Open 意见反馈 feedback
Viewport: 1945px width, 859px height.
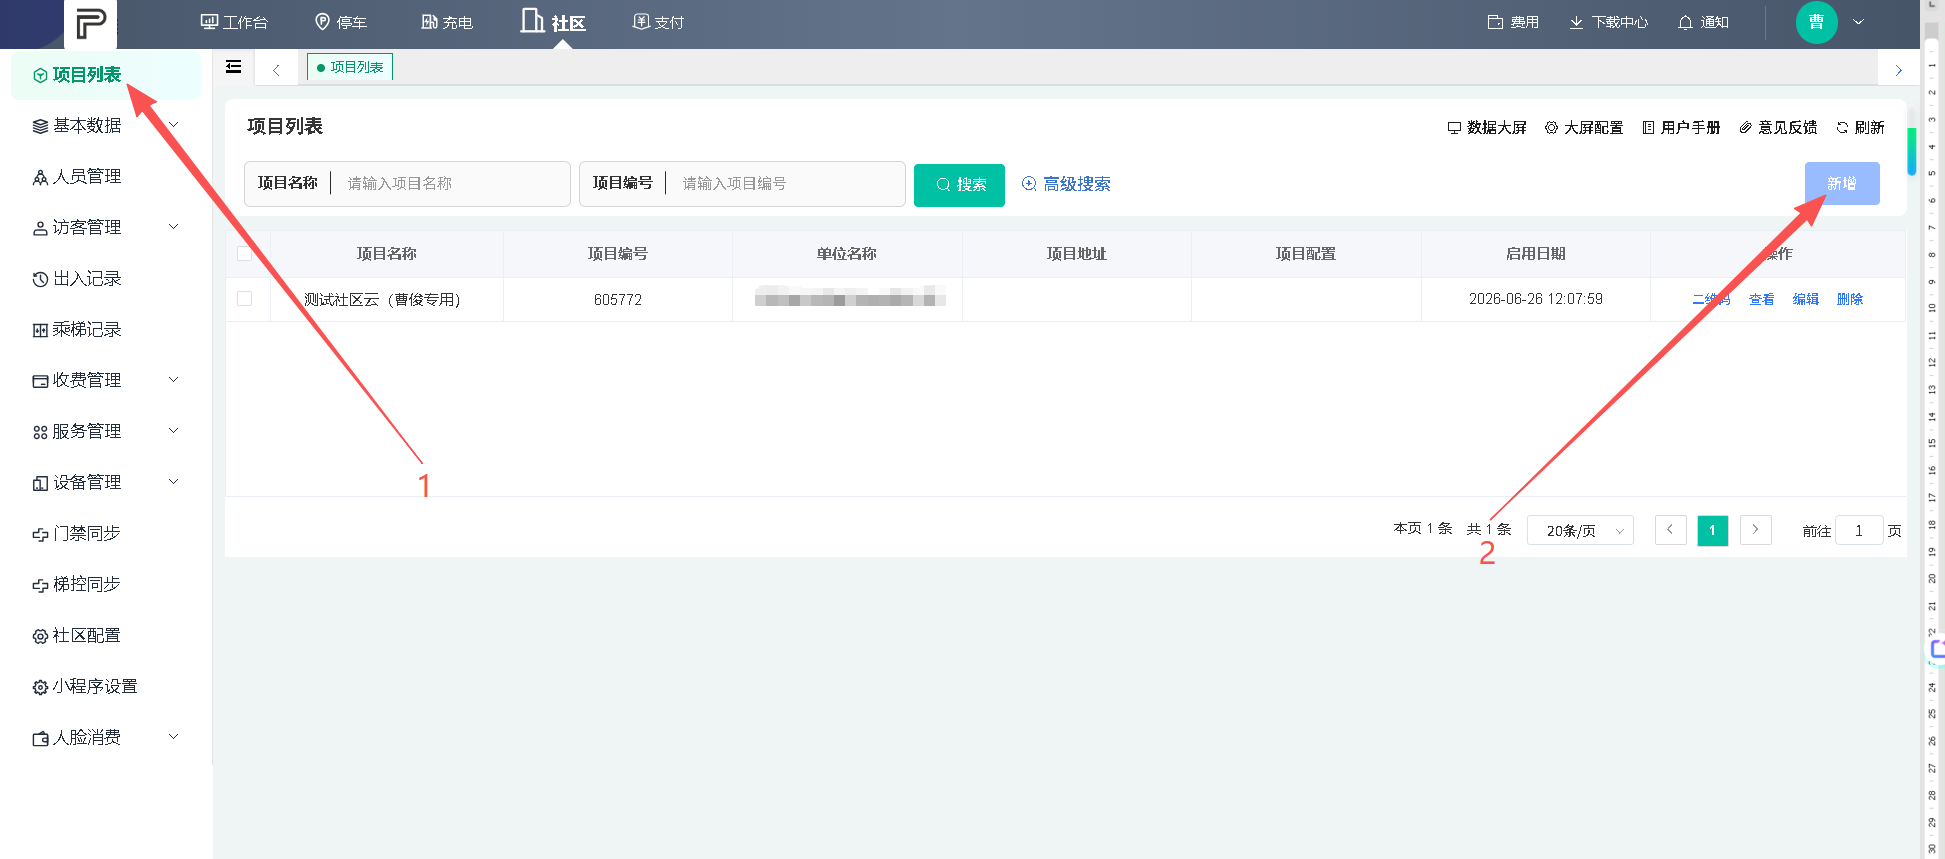pyautogui.click(x=1778, y=128)
